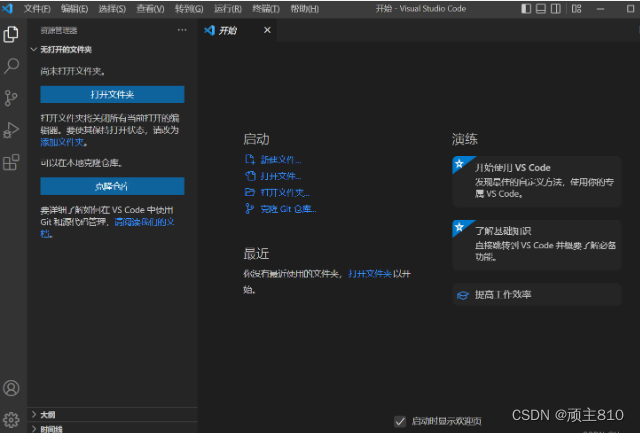This screenshot has height=433, width=640.
Task: Toggle the bottom panel layout icon
Action: click(541, 9)
